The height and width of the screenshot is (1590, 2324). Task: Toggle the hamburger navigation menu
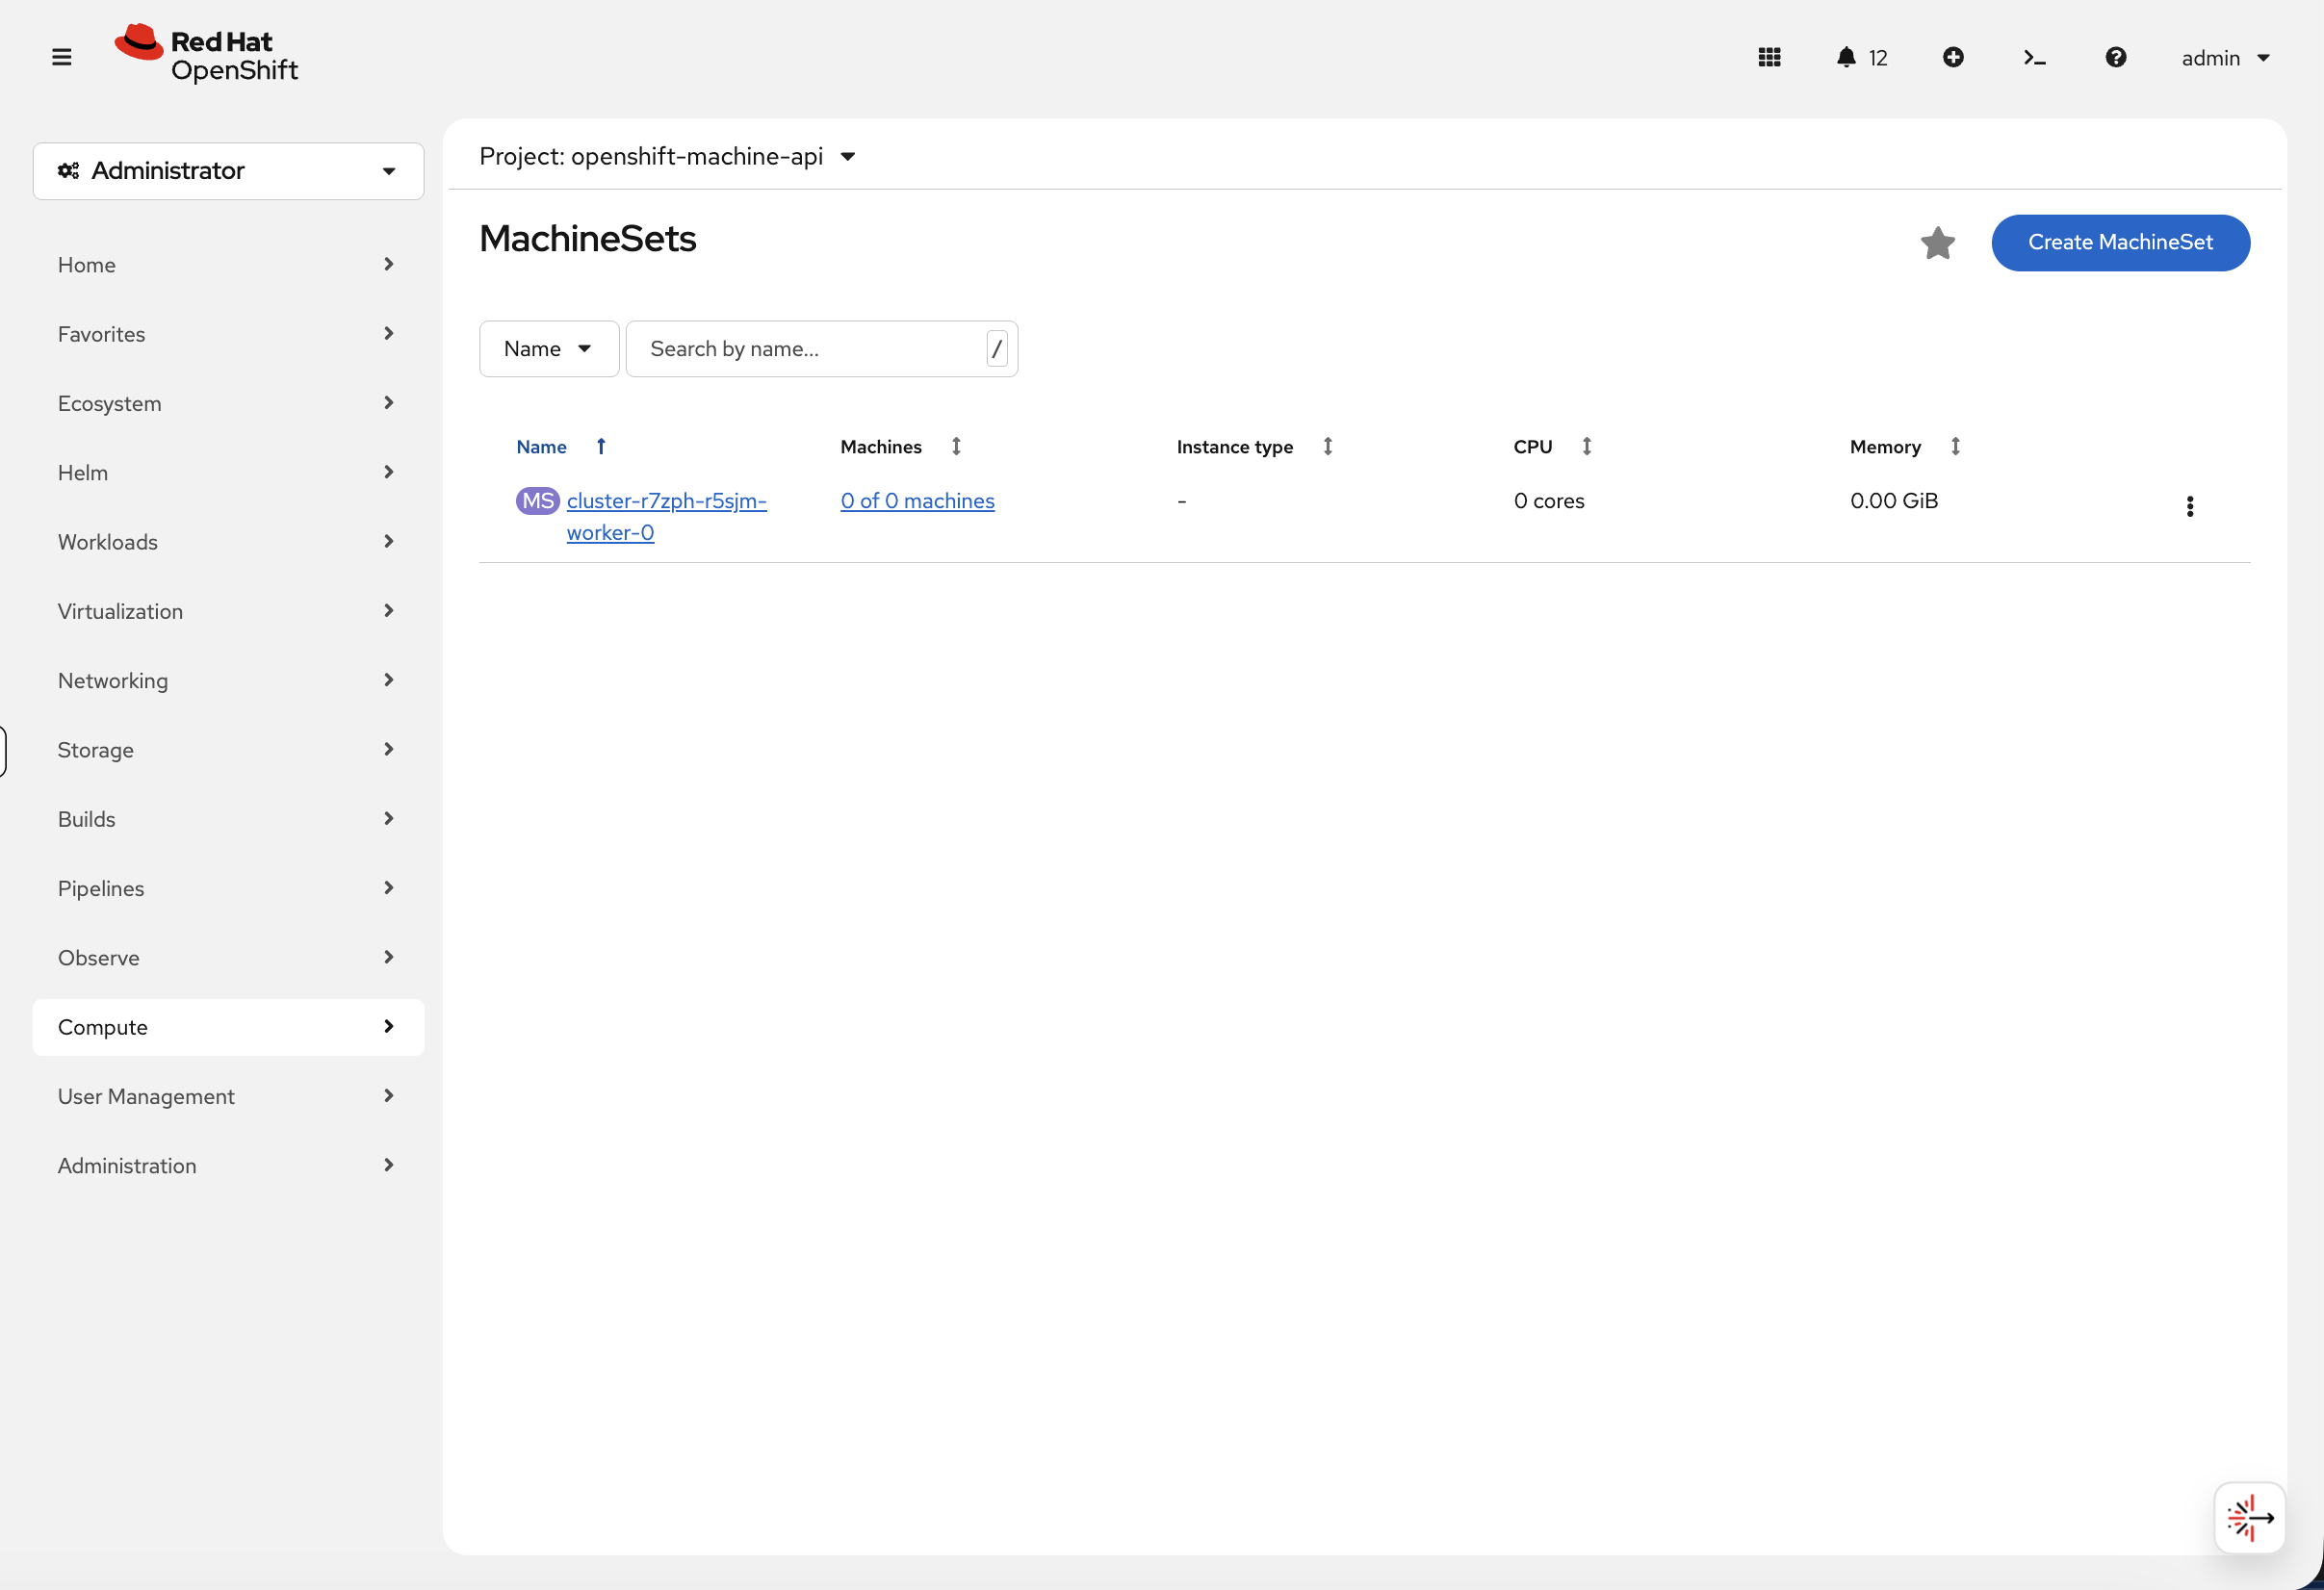[x=61, y=57]
